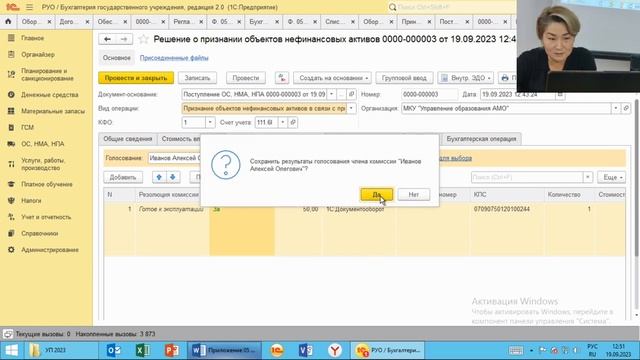The image size is (640, 360).
Task: Click the table search field
Action: point(527,177)
